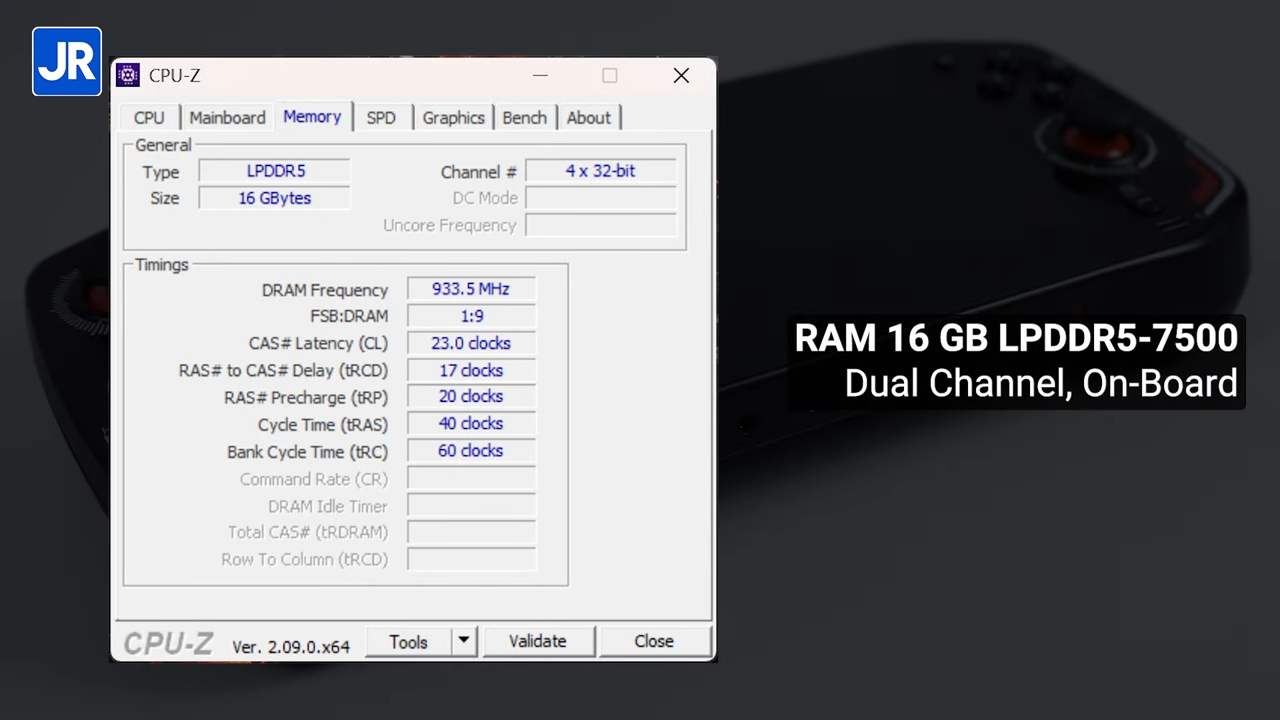This screenshot has height=720, width=1280.
Task: Click the Size field showing 16 GBytes
Action: click(x=275, y=198)
